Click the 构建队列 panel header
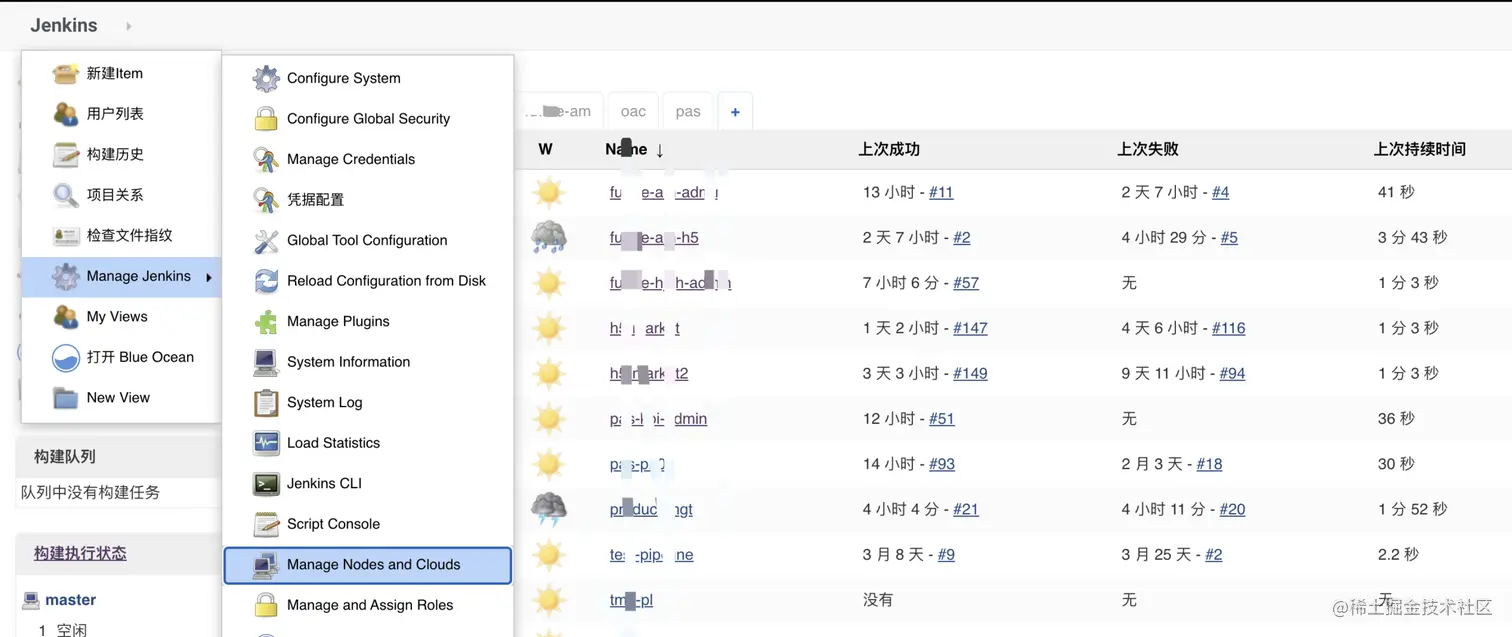This screenshot has height=637, width=1512. pos(118,456)
